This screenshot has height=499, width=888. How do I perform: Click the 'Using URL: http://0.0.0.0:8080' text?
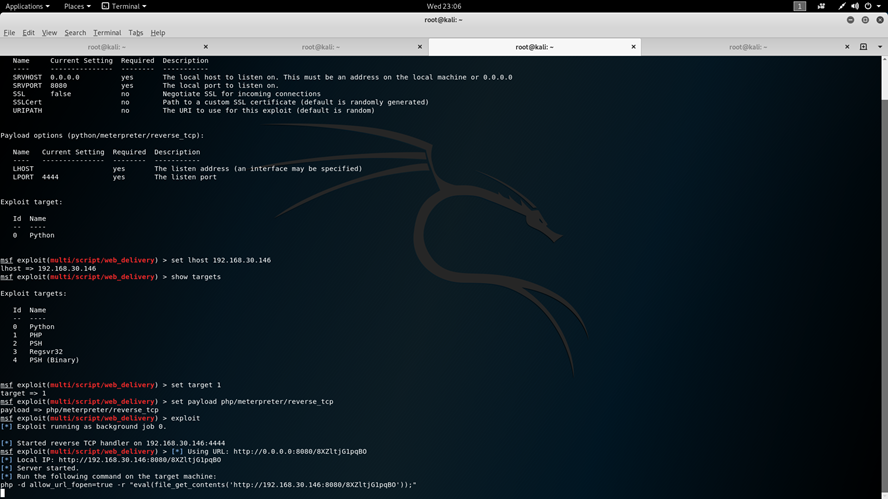point(277,451)
